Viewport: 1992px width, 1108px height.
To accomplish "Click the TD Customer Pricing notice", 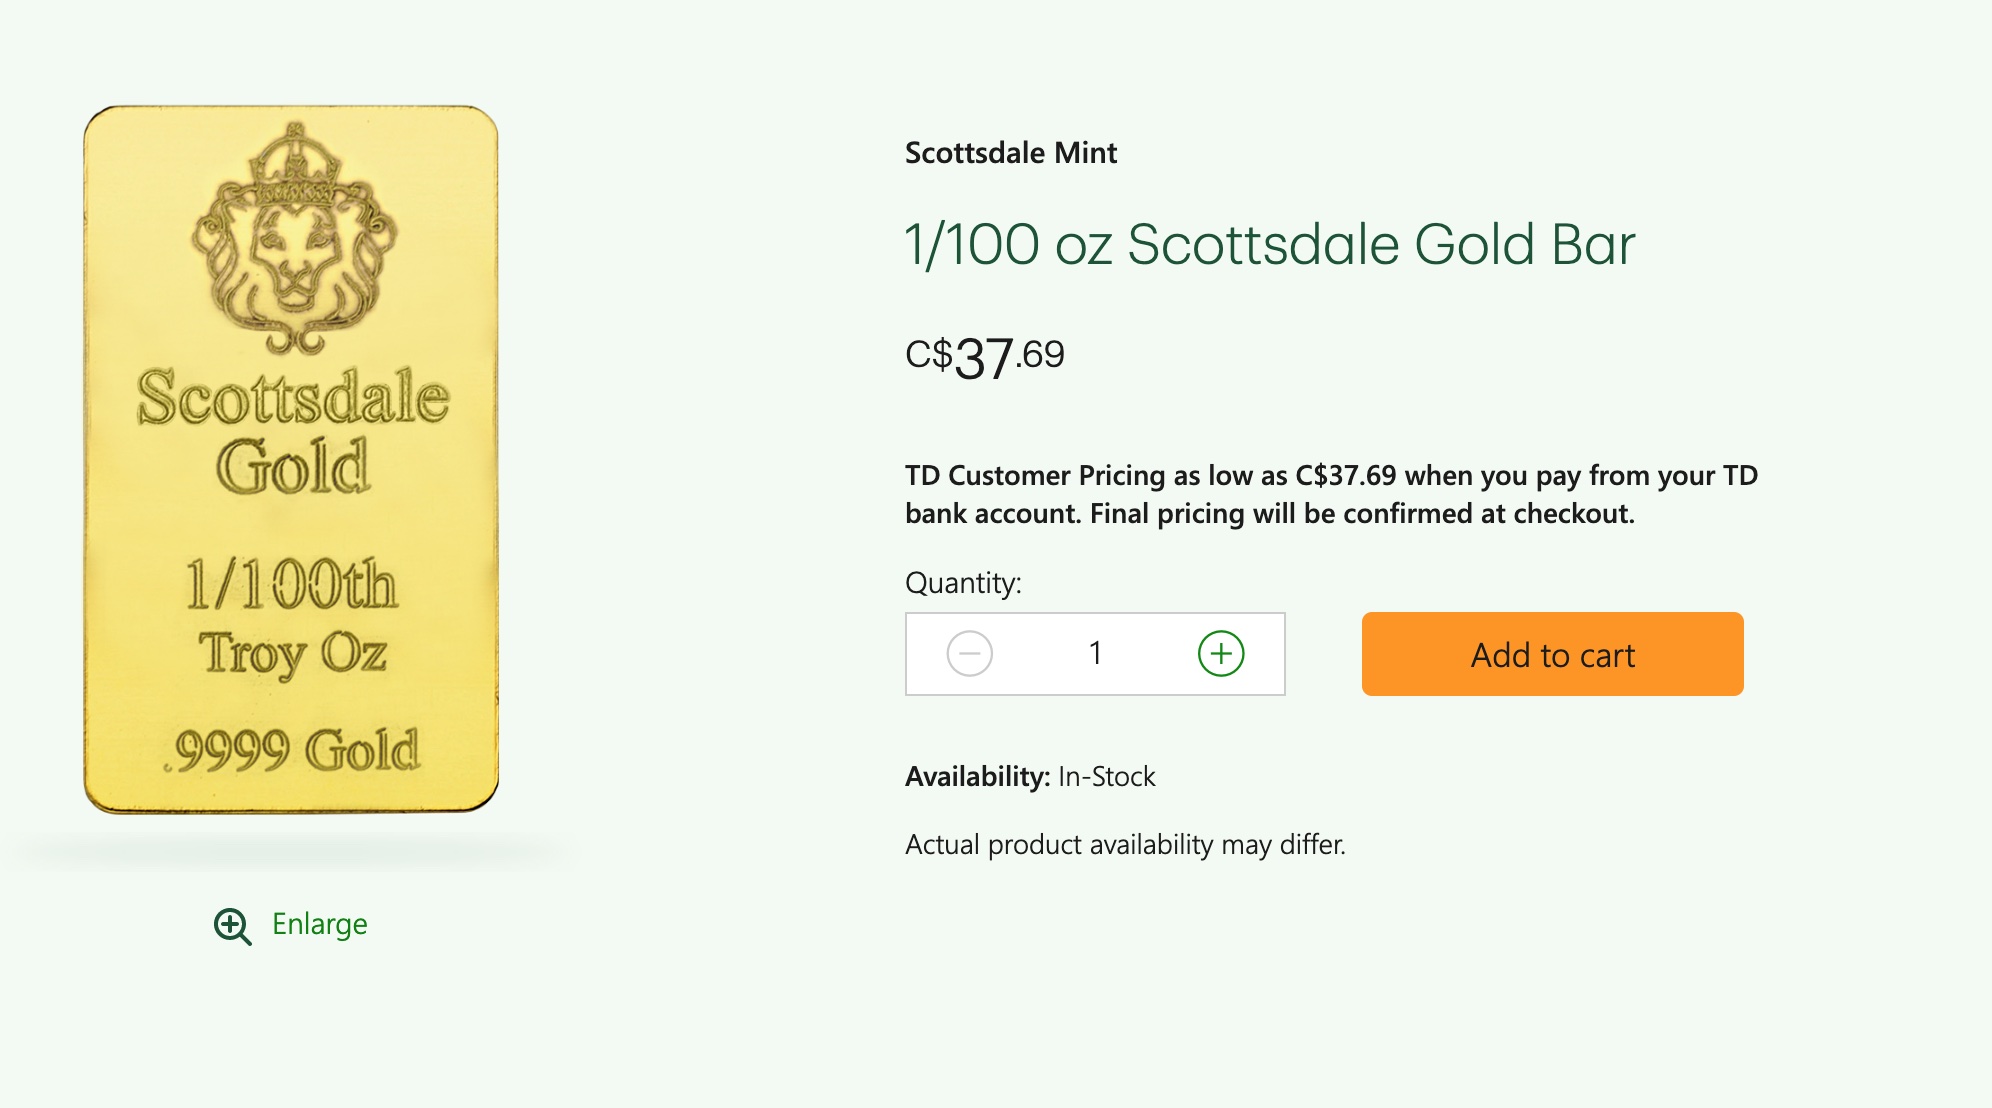I will pos(1330,495).
